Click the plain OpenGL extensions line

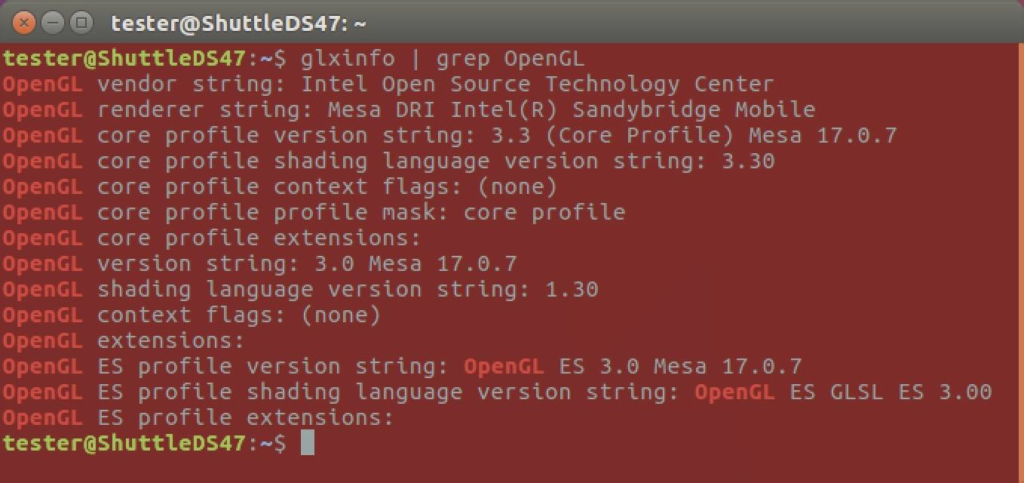[171, 341]
